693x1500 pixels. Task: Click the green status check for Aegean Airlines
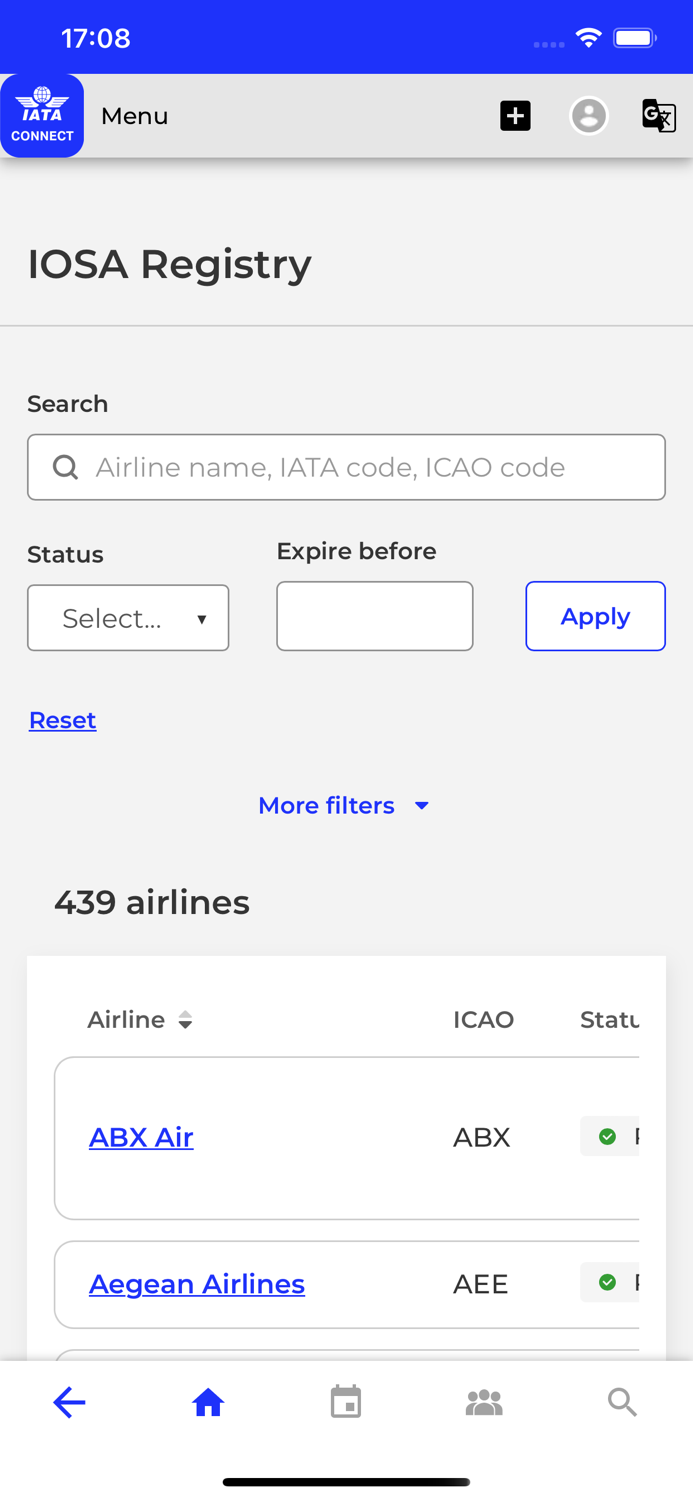coord(608,1281)
